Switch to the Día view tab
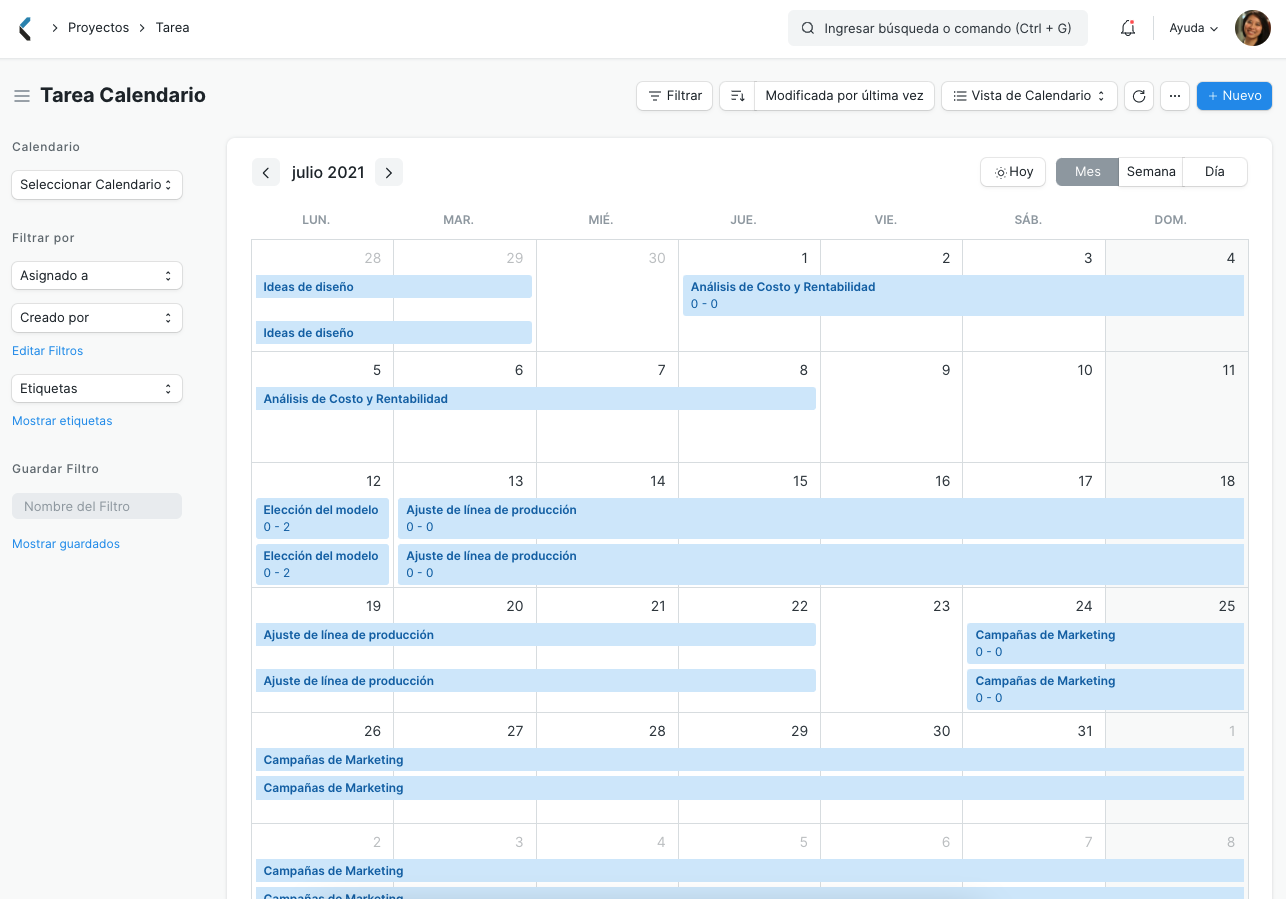 1214,171
